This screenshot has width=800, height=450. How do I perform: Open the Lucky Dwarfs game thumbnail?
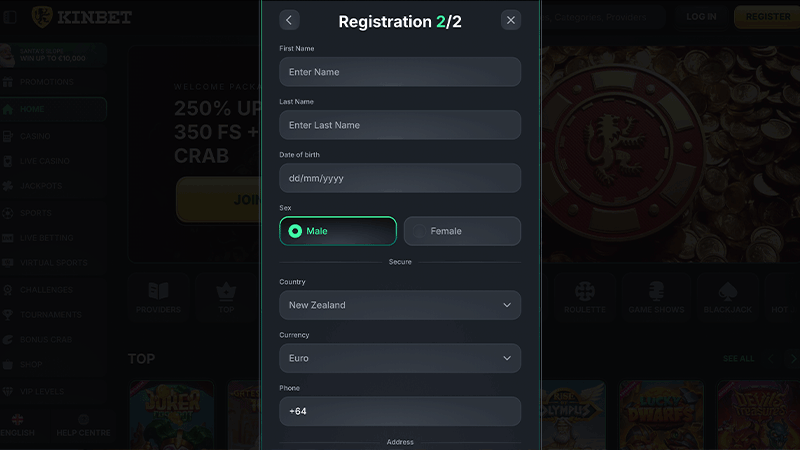click(661, 415)
